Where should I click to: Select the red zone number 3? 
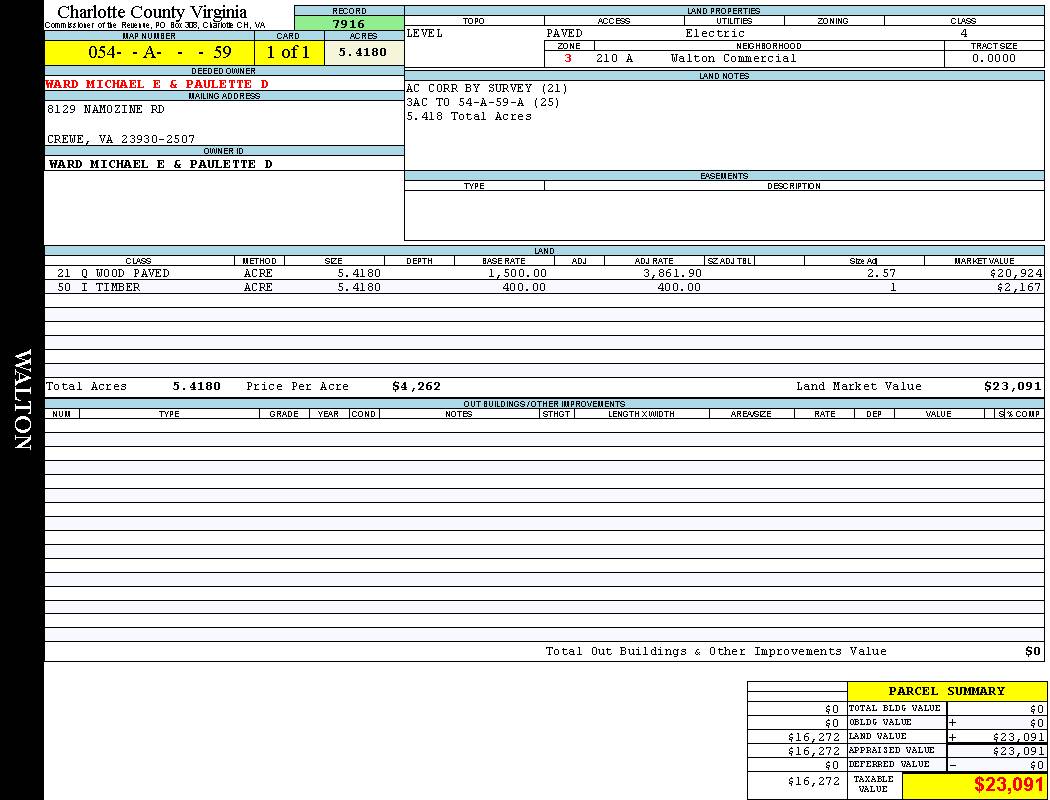click(x=568, y=58)
